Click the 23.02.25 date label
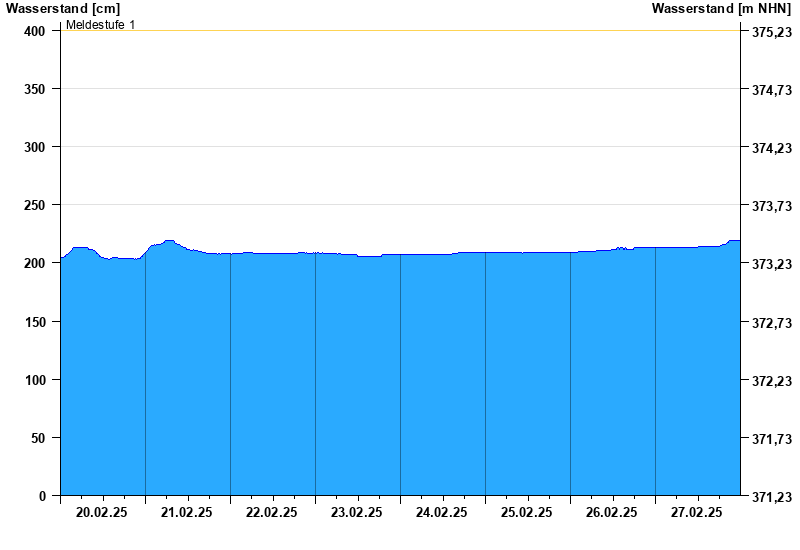 click(357, 512)
